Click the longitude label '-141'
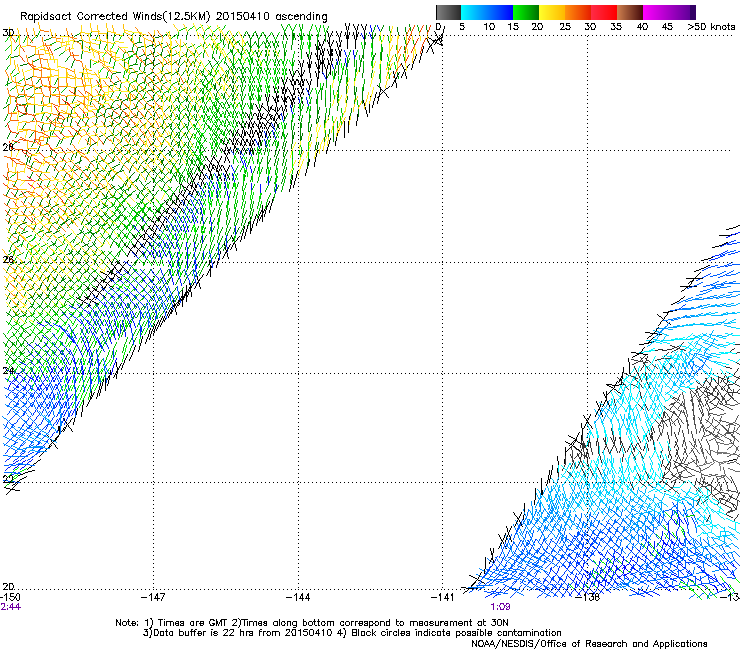 click(x=442, y=598)
